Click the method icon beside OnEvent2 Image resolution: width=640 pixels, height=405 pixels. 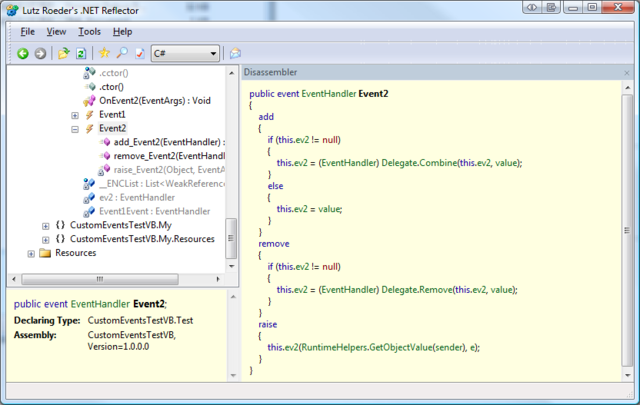89,101
